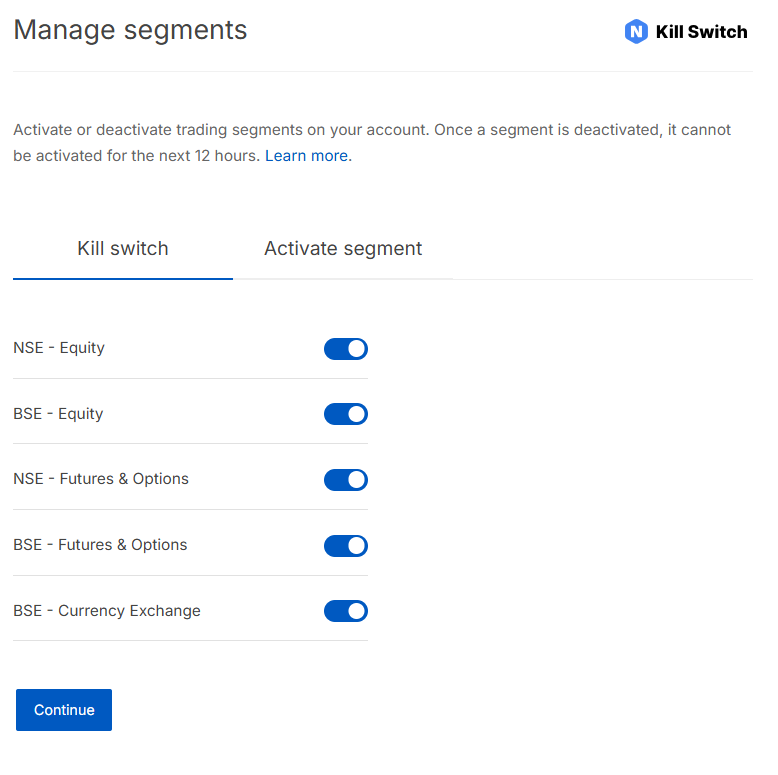Open the Learn more link

pyautogui.click(x=306, y=156)
